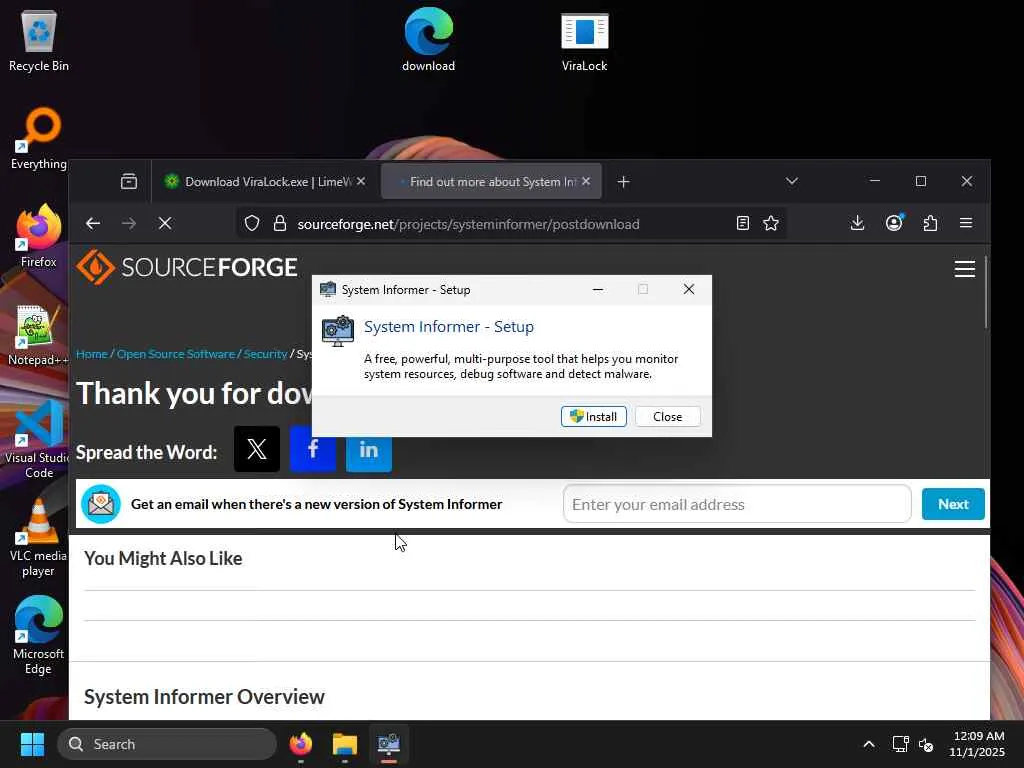Viewport: 1024px width, 768px height.
Task: Install System Informer from the setup dialog
Action: [594, 417]
